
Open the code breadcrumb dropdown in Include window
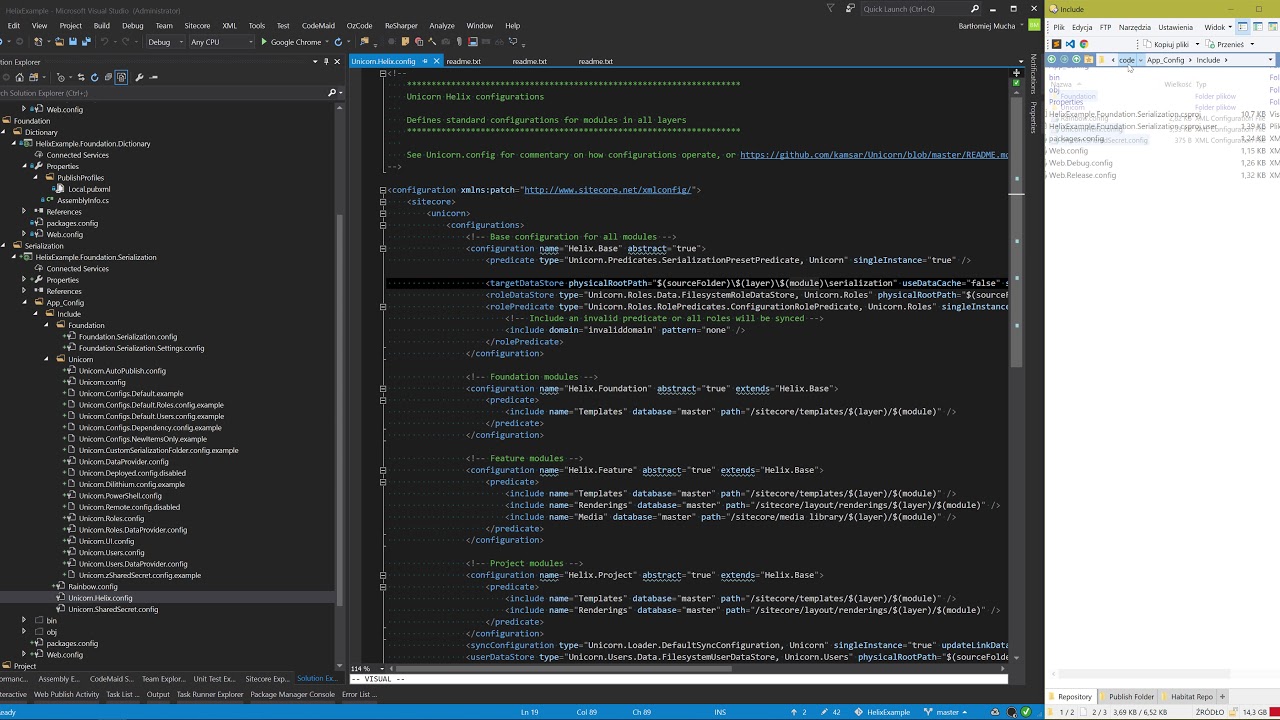[x=1141, y=60]
